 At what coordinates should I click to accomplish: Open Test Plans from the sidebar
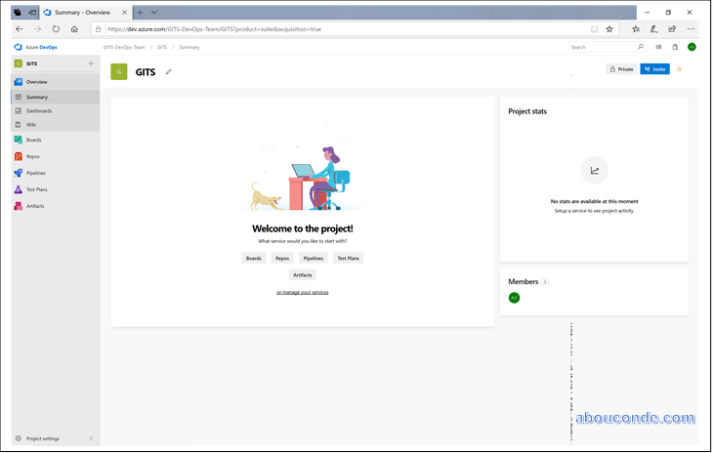tap(36, 189)
